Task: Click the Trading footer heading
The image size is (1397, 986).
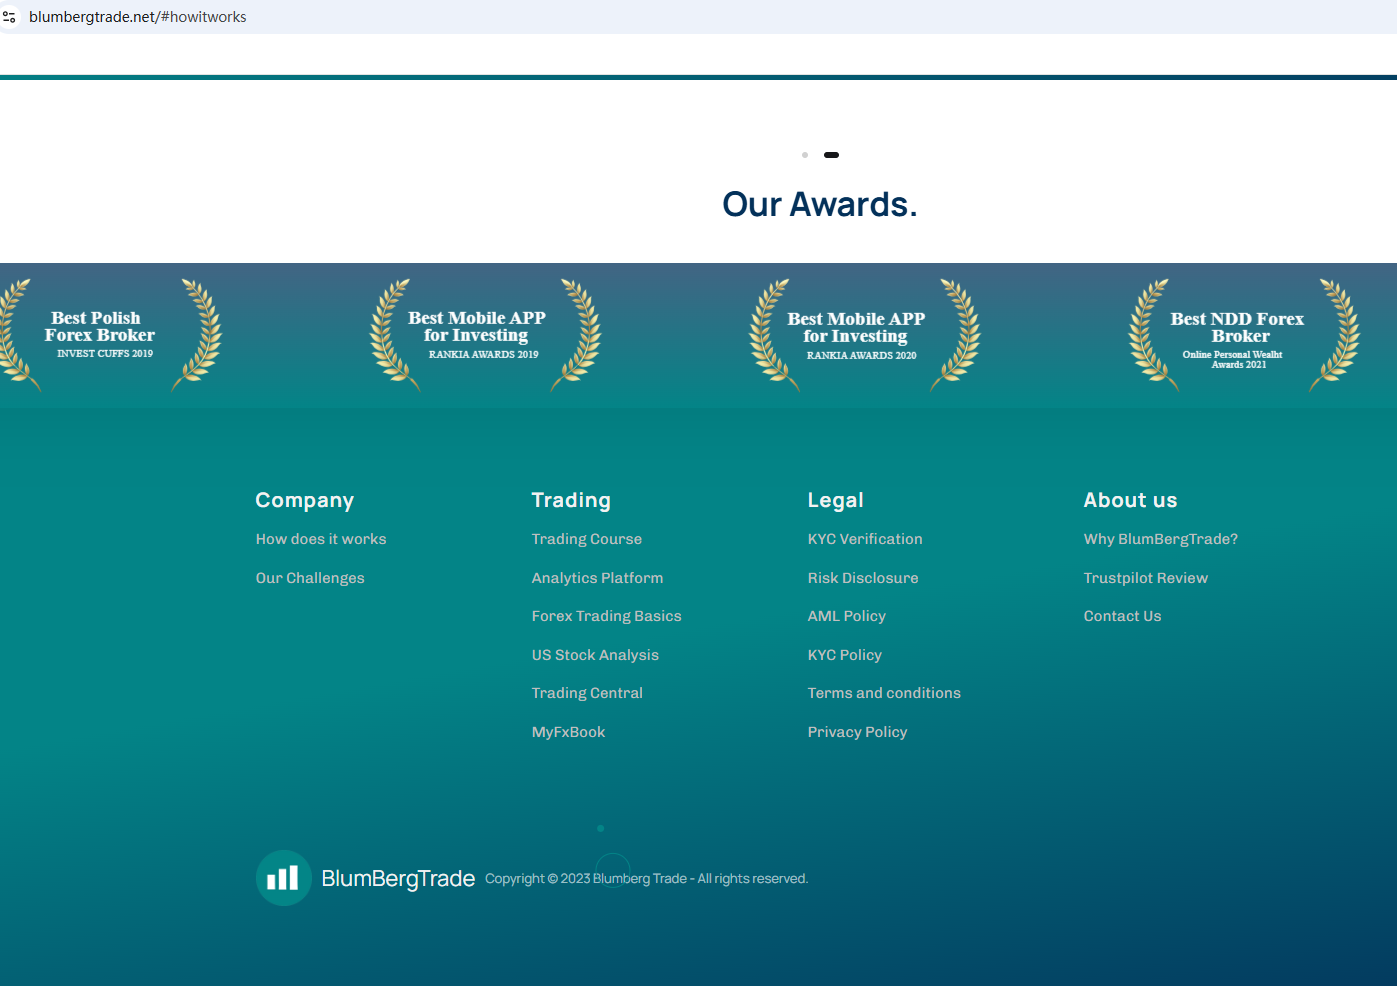Action: [571, 500]
